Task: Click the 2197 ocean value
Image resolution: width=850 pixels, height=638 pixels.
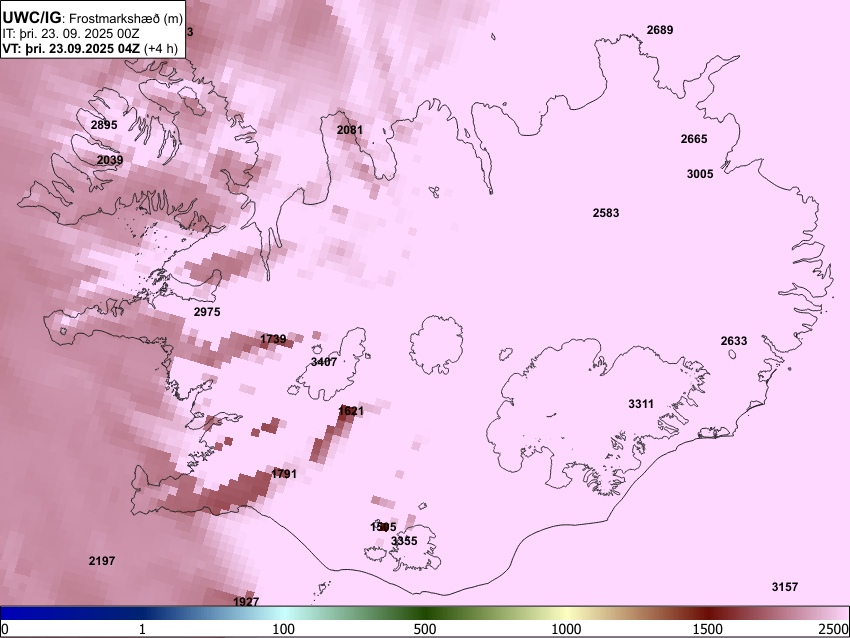Action: 102,560
